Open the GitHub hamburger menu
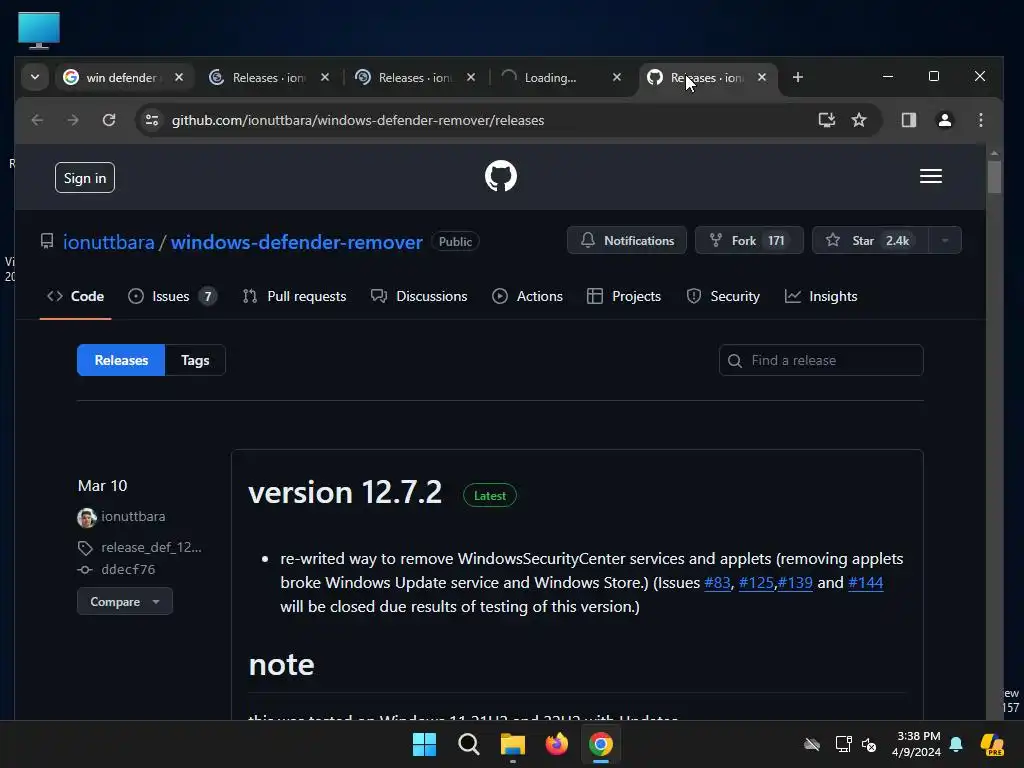The width and height of the screenshot is (1024, 768). tap(931, 176)
